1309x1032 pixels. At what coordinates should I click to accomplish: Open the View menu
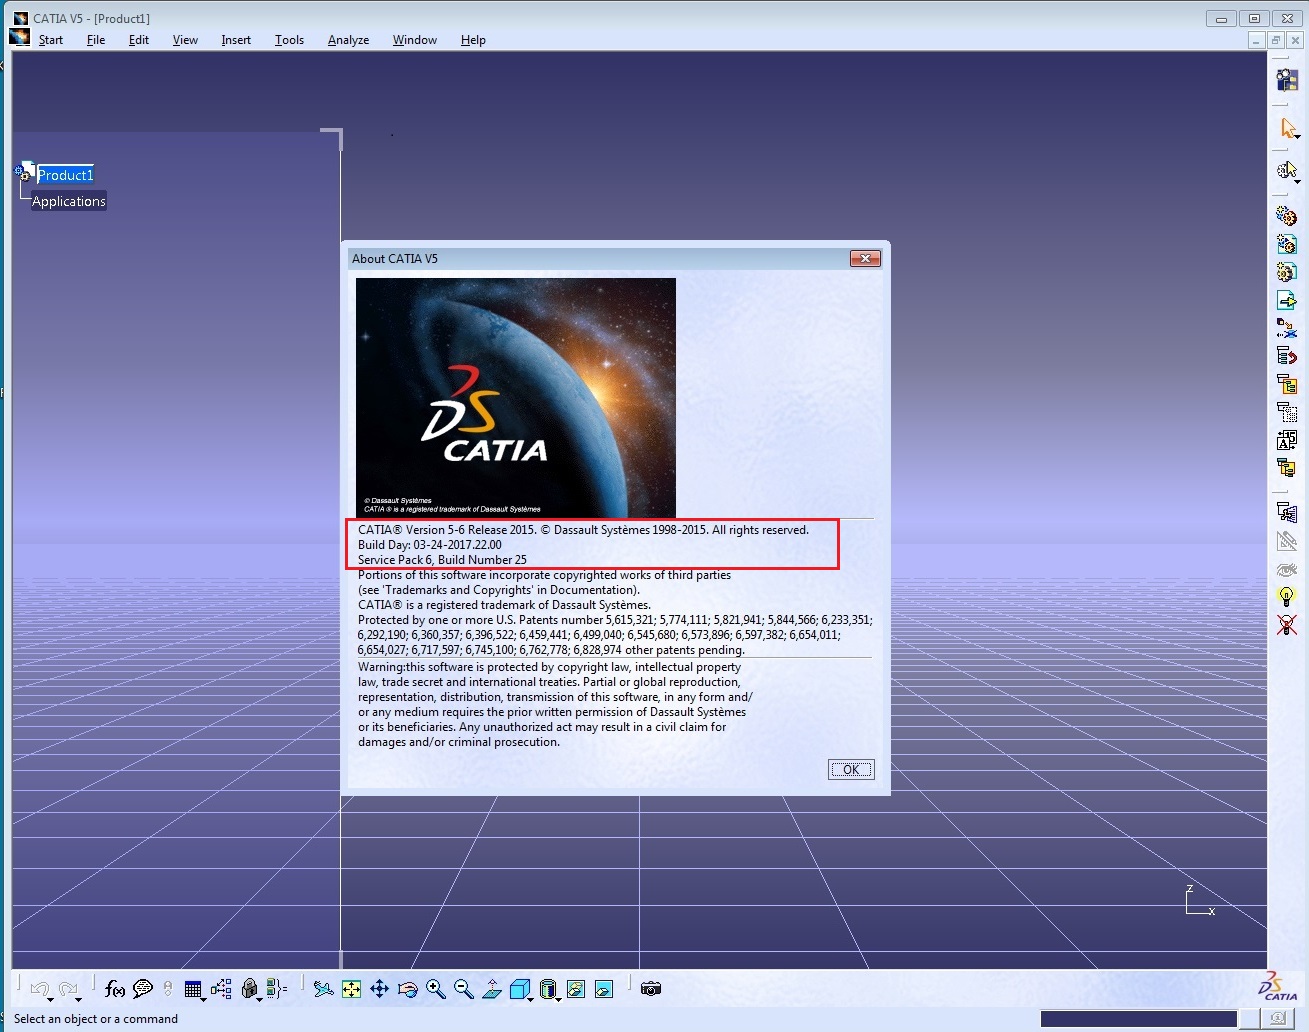tap(185, 40)
